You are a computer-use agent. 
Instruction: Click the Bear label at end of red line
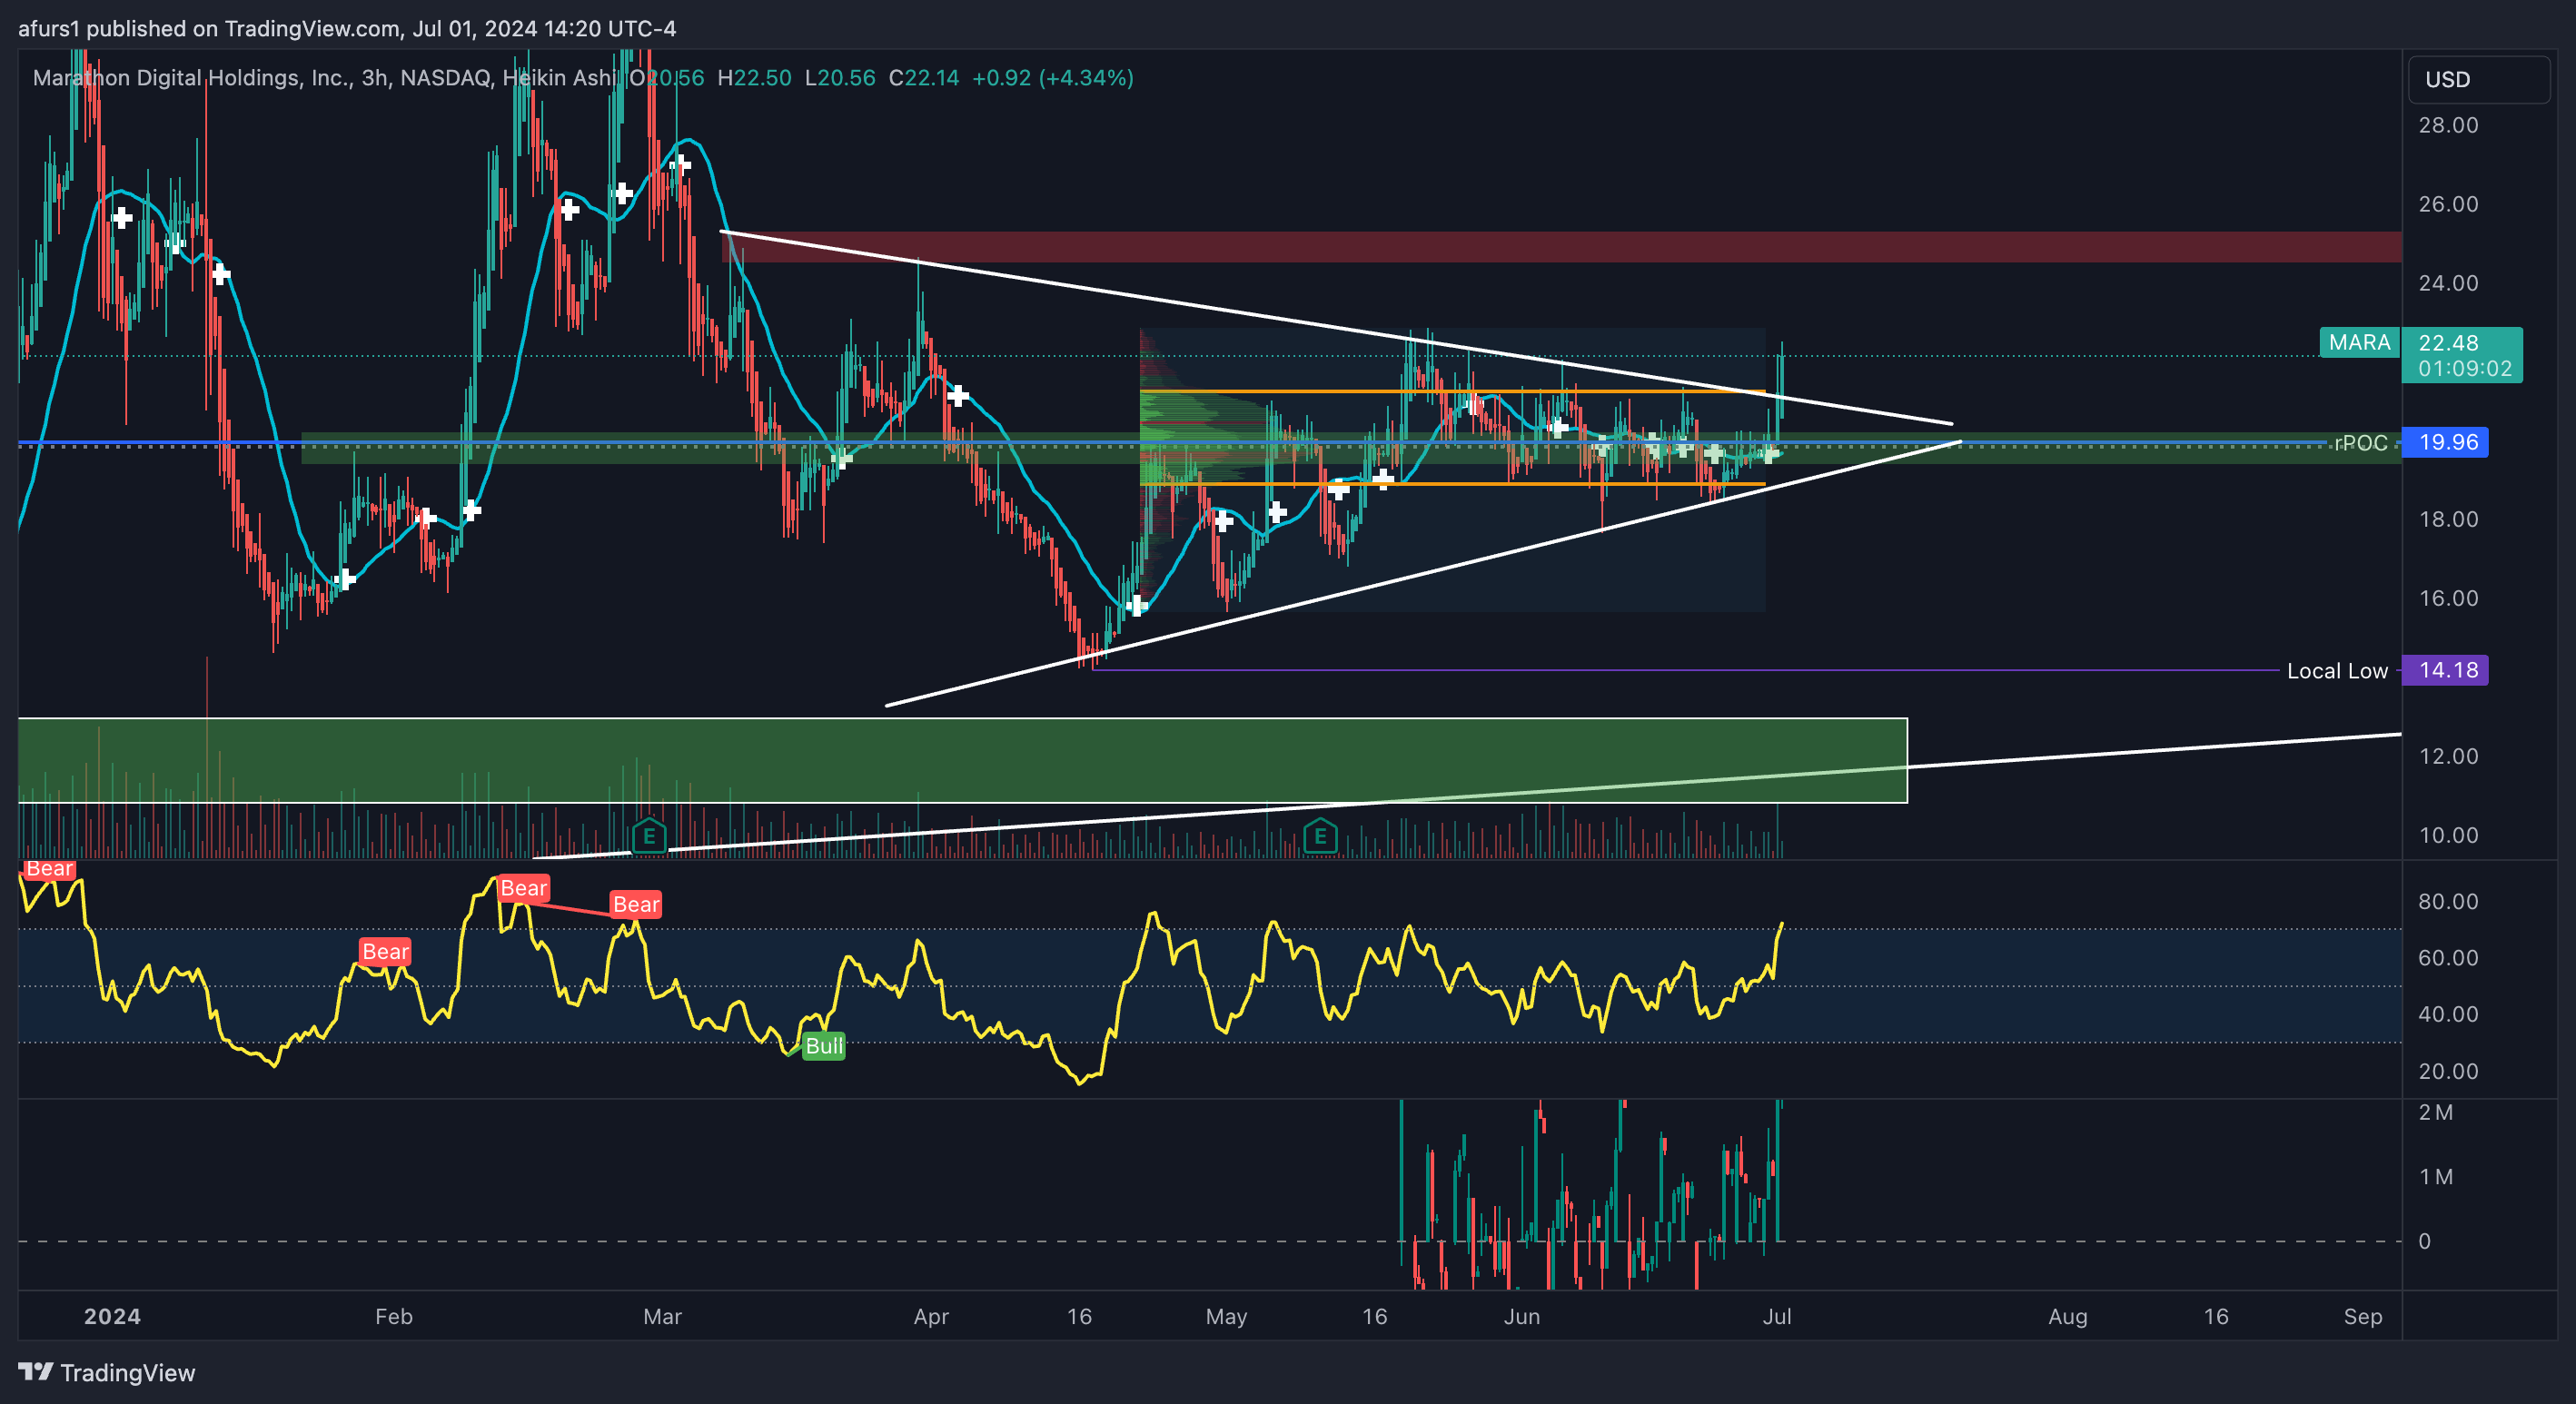[636, 905]
